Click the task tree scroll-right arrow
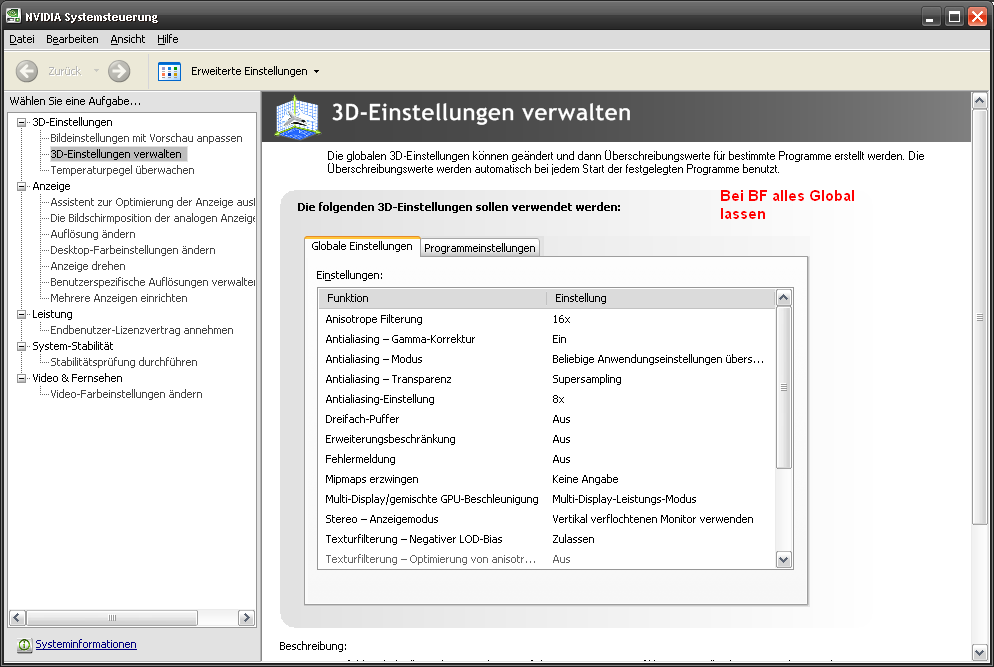This screenshot has height=667, width=994. pos(246,618)
